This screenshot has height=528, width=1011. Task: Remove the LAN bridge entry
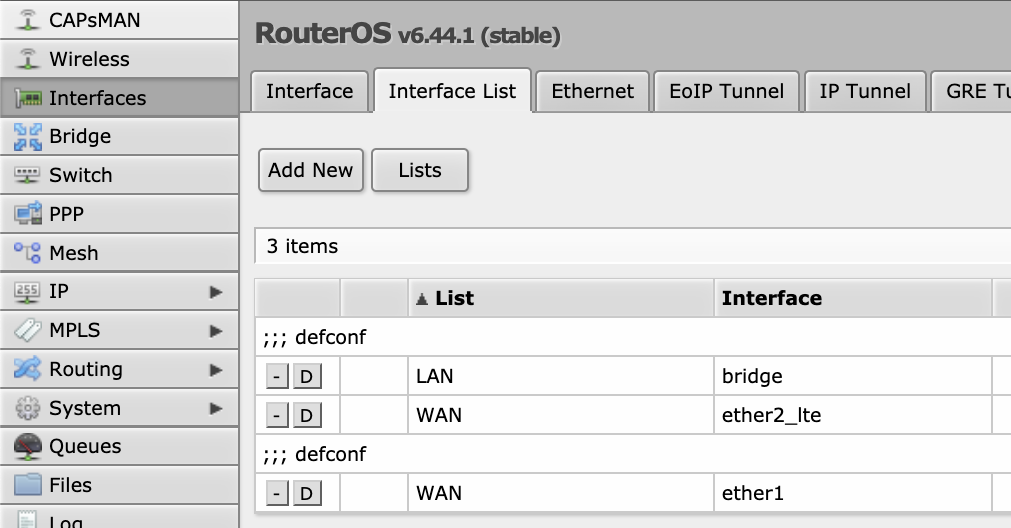[x=277, y=376]
